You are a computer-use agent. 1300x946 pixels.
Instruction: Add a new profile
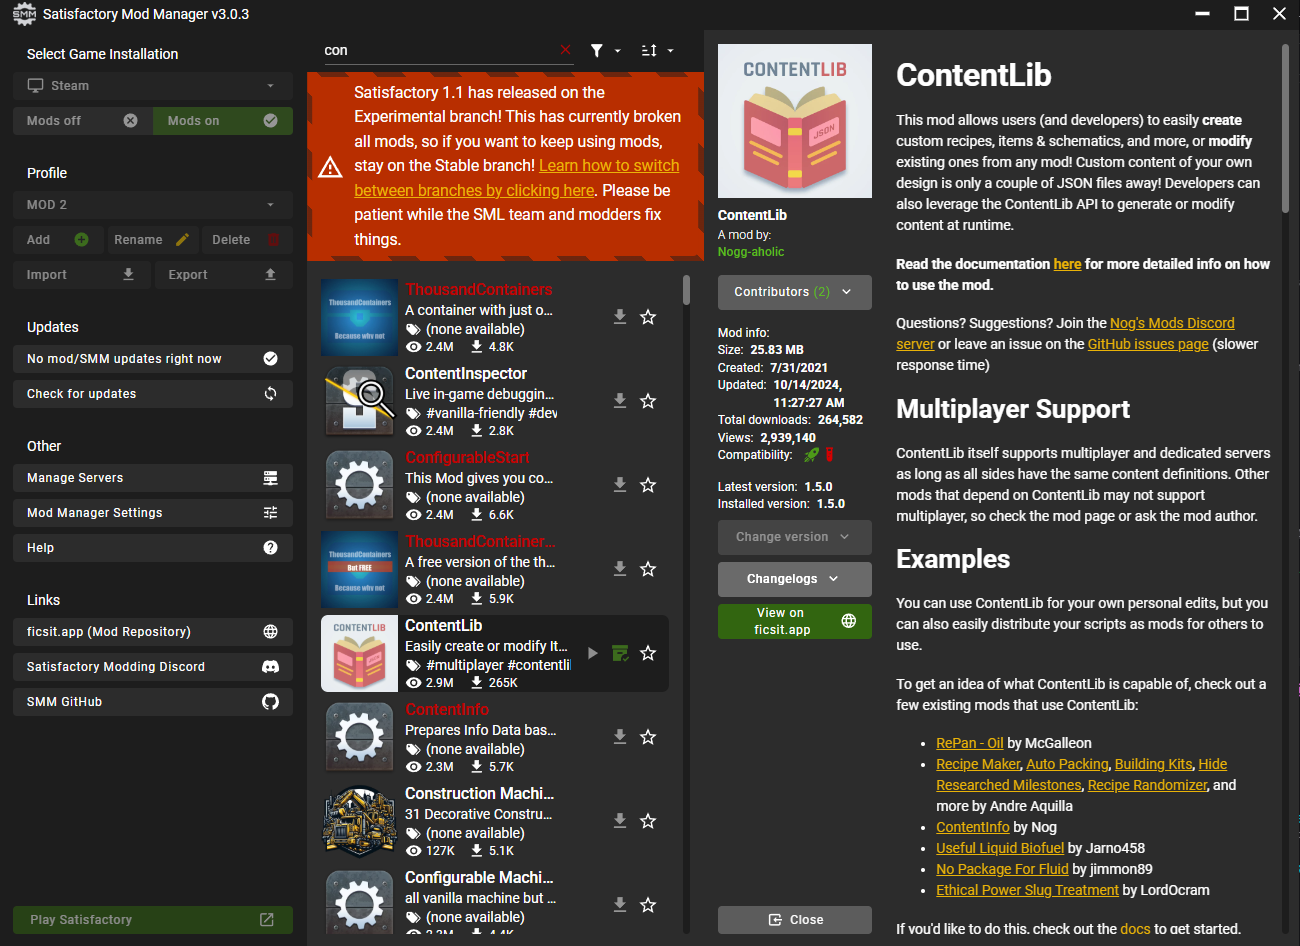pos(58,240)
